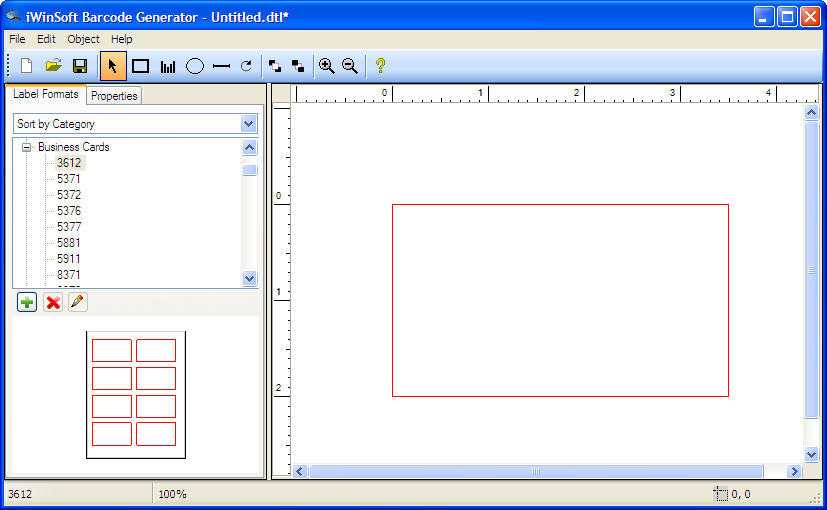Edit label format with pencil icon

tap(78, 302)
